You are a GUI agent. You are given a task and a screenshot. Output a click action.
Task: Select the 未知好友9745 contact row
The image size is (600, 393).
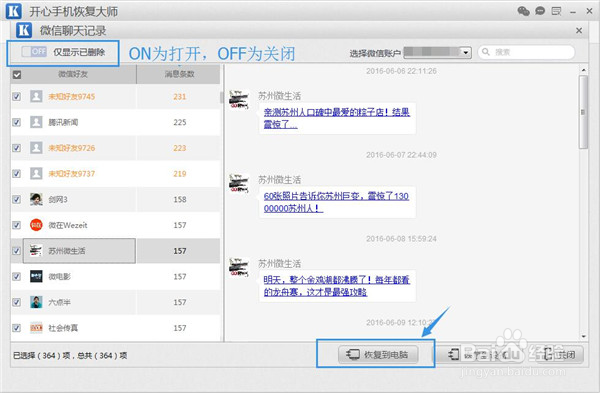point(115,96)
